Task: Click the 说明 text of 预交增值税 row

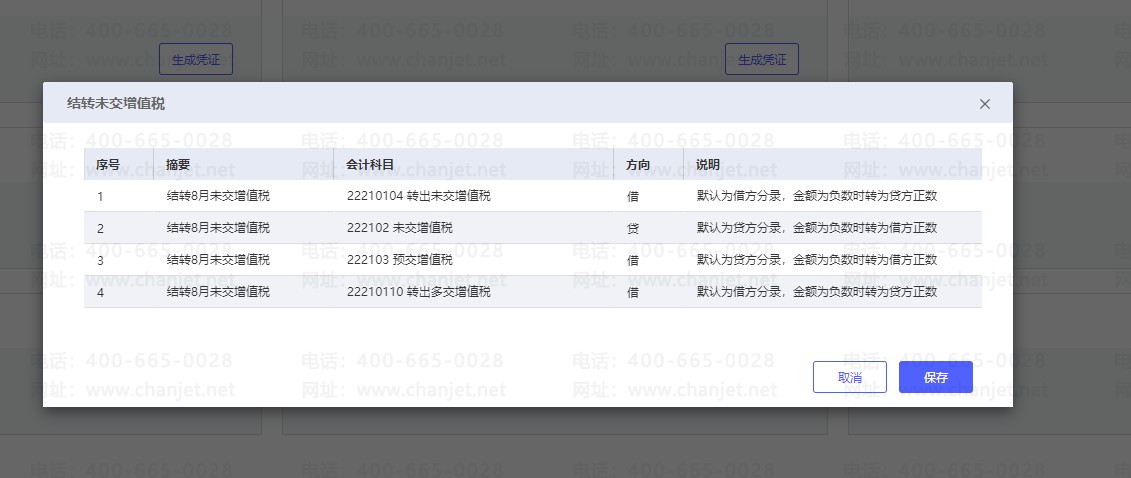Action: [x=817, y=260]
